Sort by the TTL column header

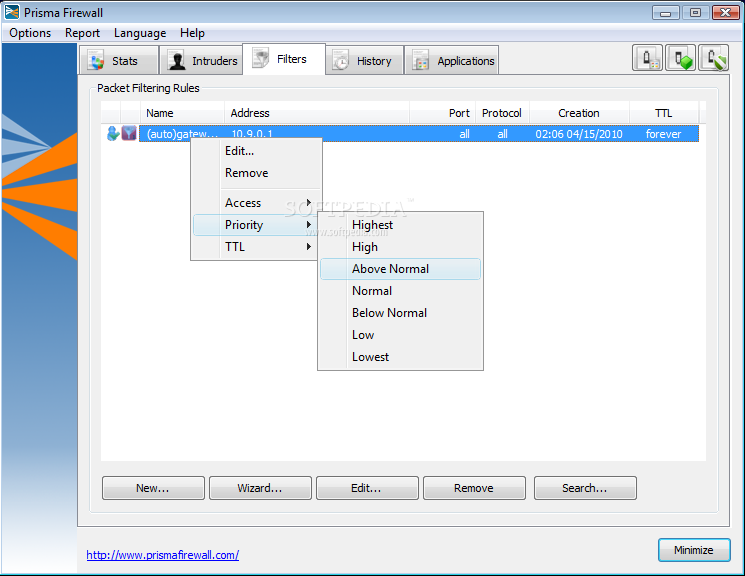coord(664,113)
